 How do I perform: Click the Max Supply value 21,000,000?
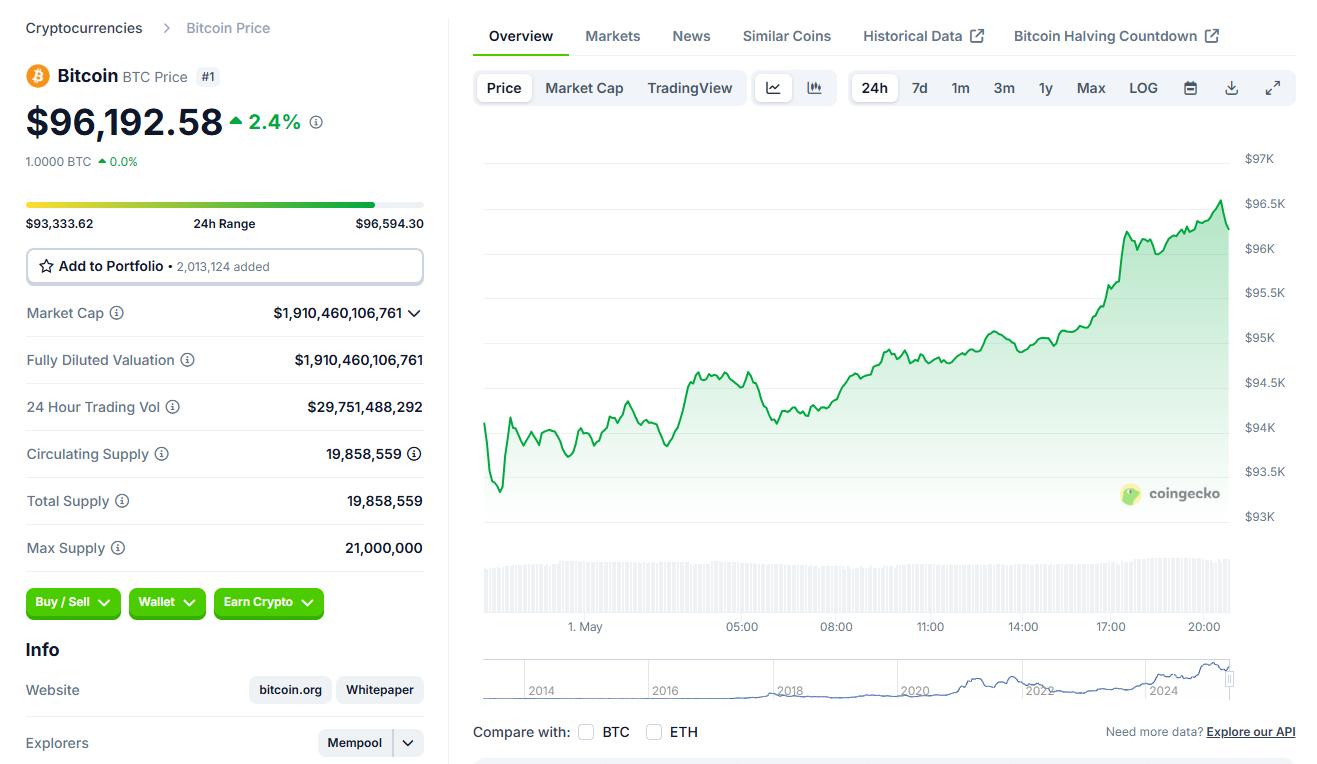click(384, 548)
